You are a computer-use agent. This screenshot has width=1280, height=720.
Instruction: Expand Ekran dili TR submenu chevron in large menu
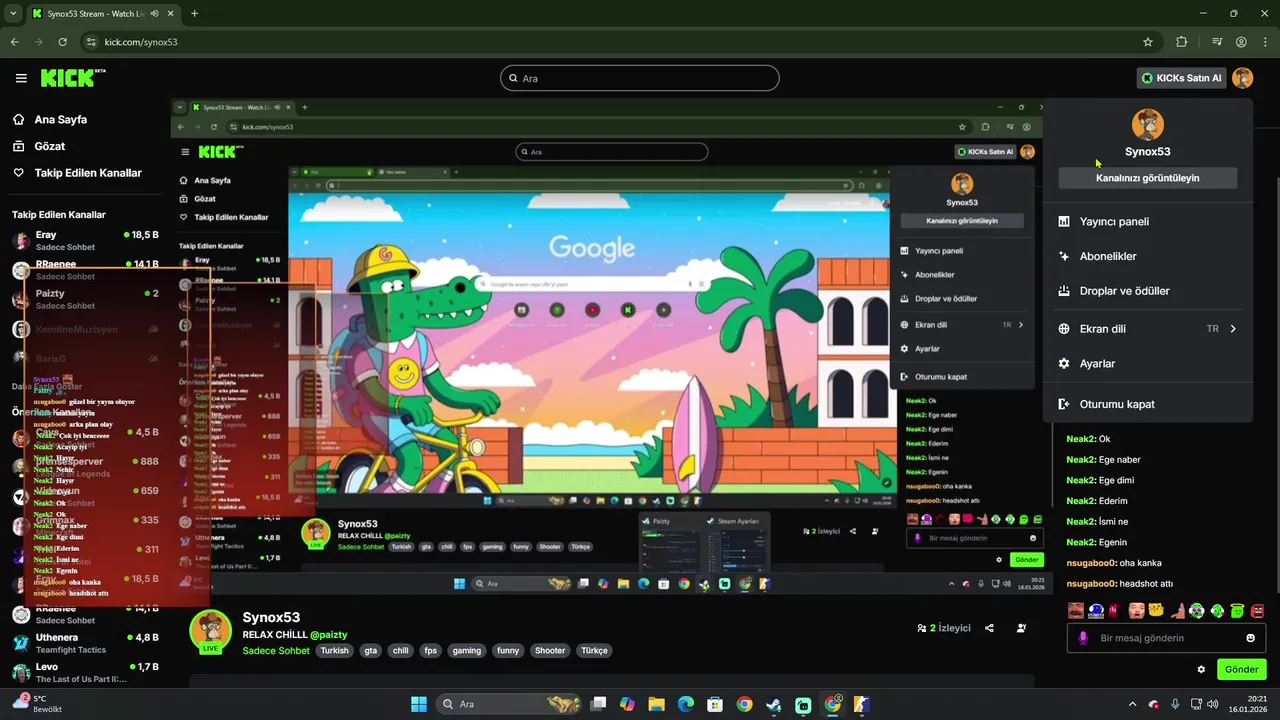1233,329
